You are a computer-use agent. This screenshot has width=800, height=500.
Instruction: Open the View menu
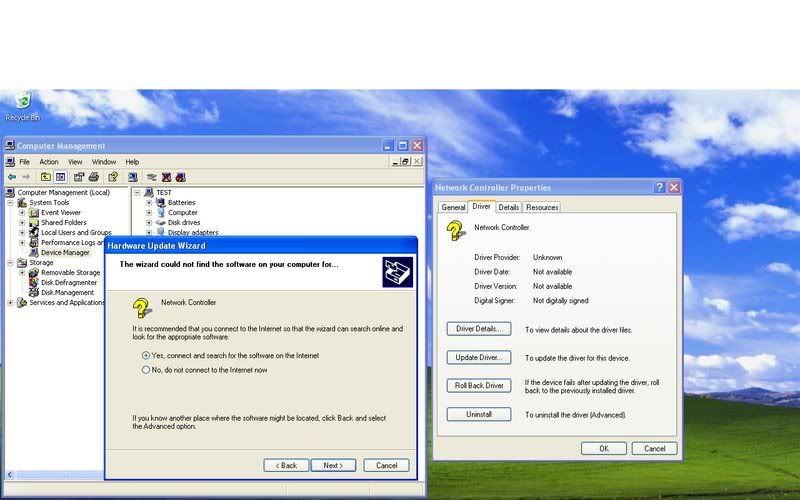click(75, 162)
